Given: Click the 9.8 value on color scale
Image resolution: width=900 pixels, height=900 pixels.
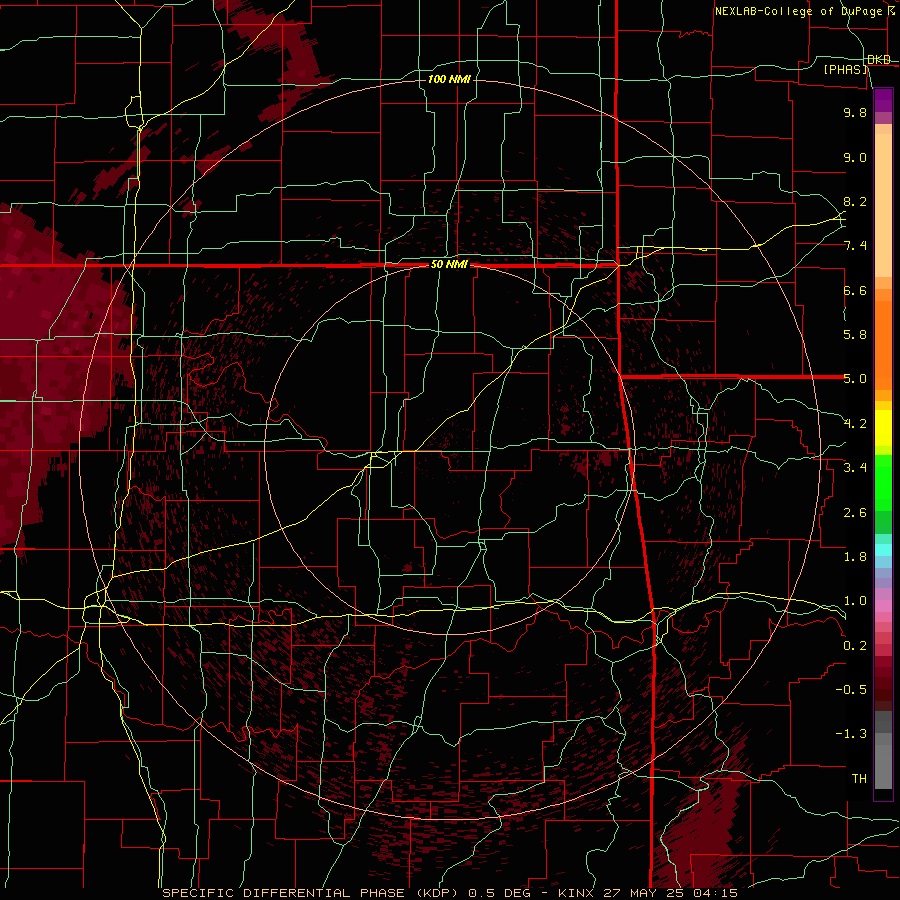Looking at the screenshot, I should coord(855,112).
